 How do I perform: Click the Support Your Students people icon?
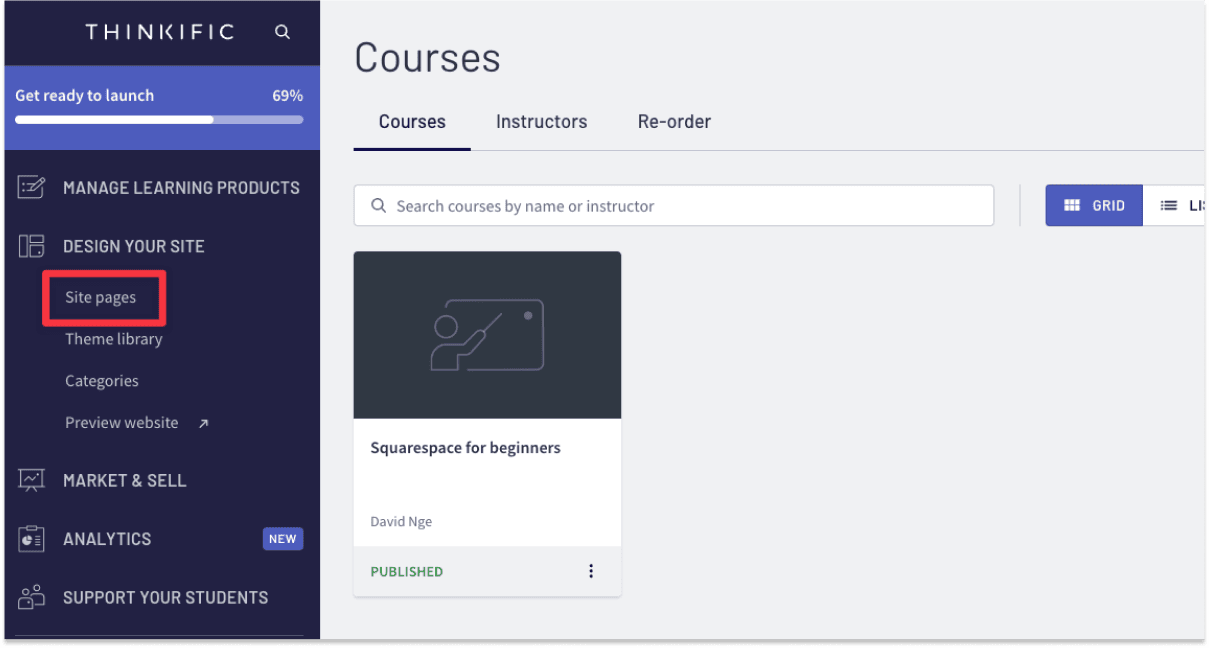click(x=31, y=597)
